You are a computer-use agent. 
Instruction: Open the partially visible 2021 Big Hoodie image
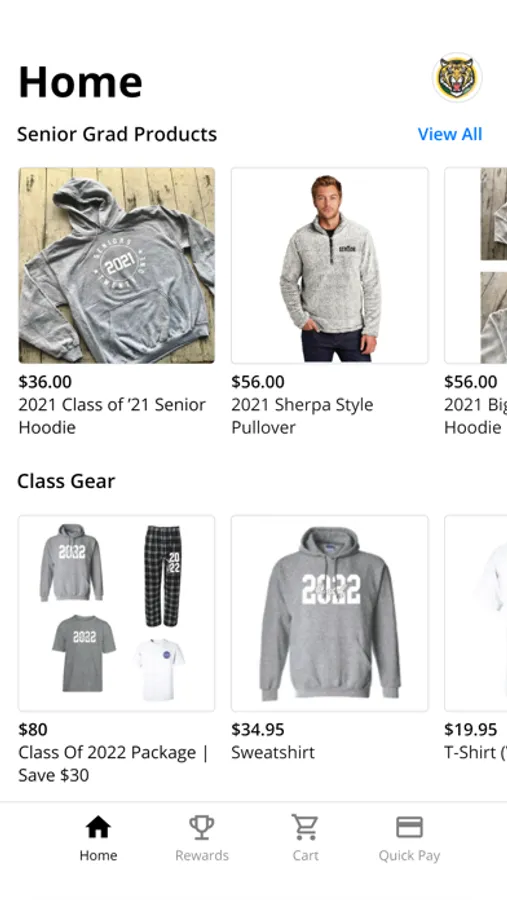point(476,265)
